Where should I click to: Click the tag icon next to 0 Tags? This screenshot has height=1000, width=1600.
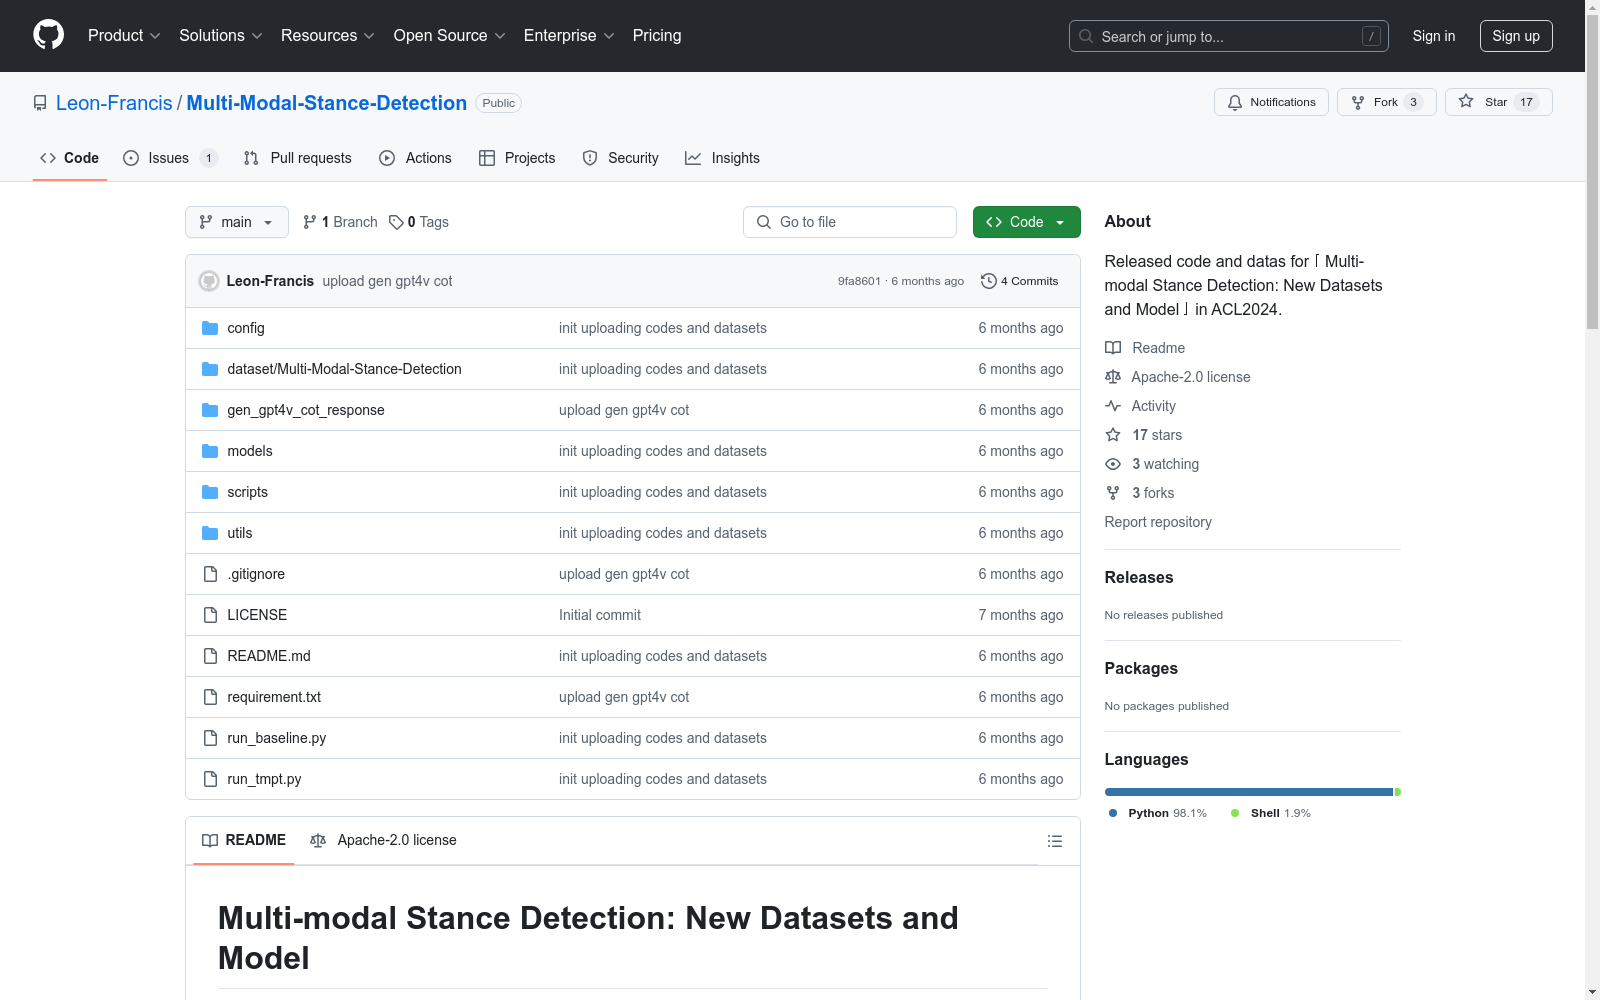(396, 222)
